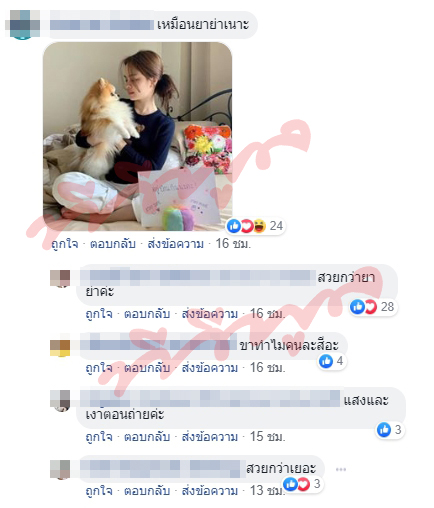Open the dog photo attached to top comment
The width and height of the screenshot is (434, 508).
click(x=137, y=136)
